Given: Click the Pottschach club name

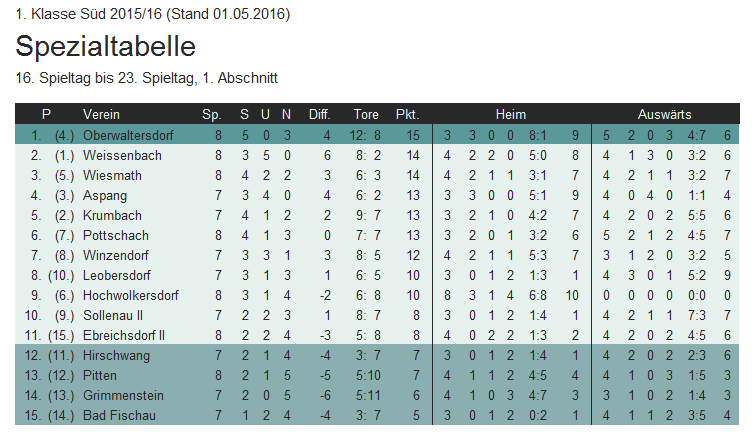Looking at the screenshot, I should coord(115,235).
